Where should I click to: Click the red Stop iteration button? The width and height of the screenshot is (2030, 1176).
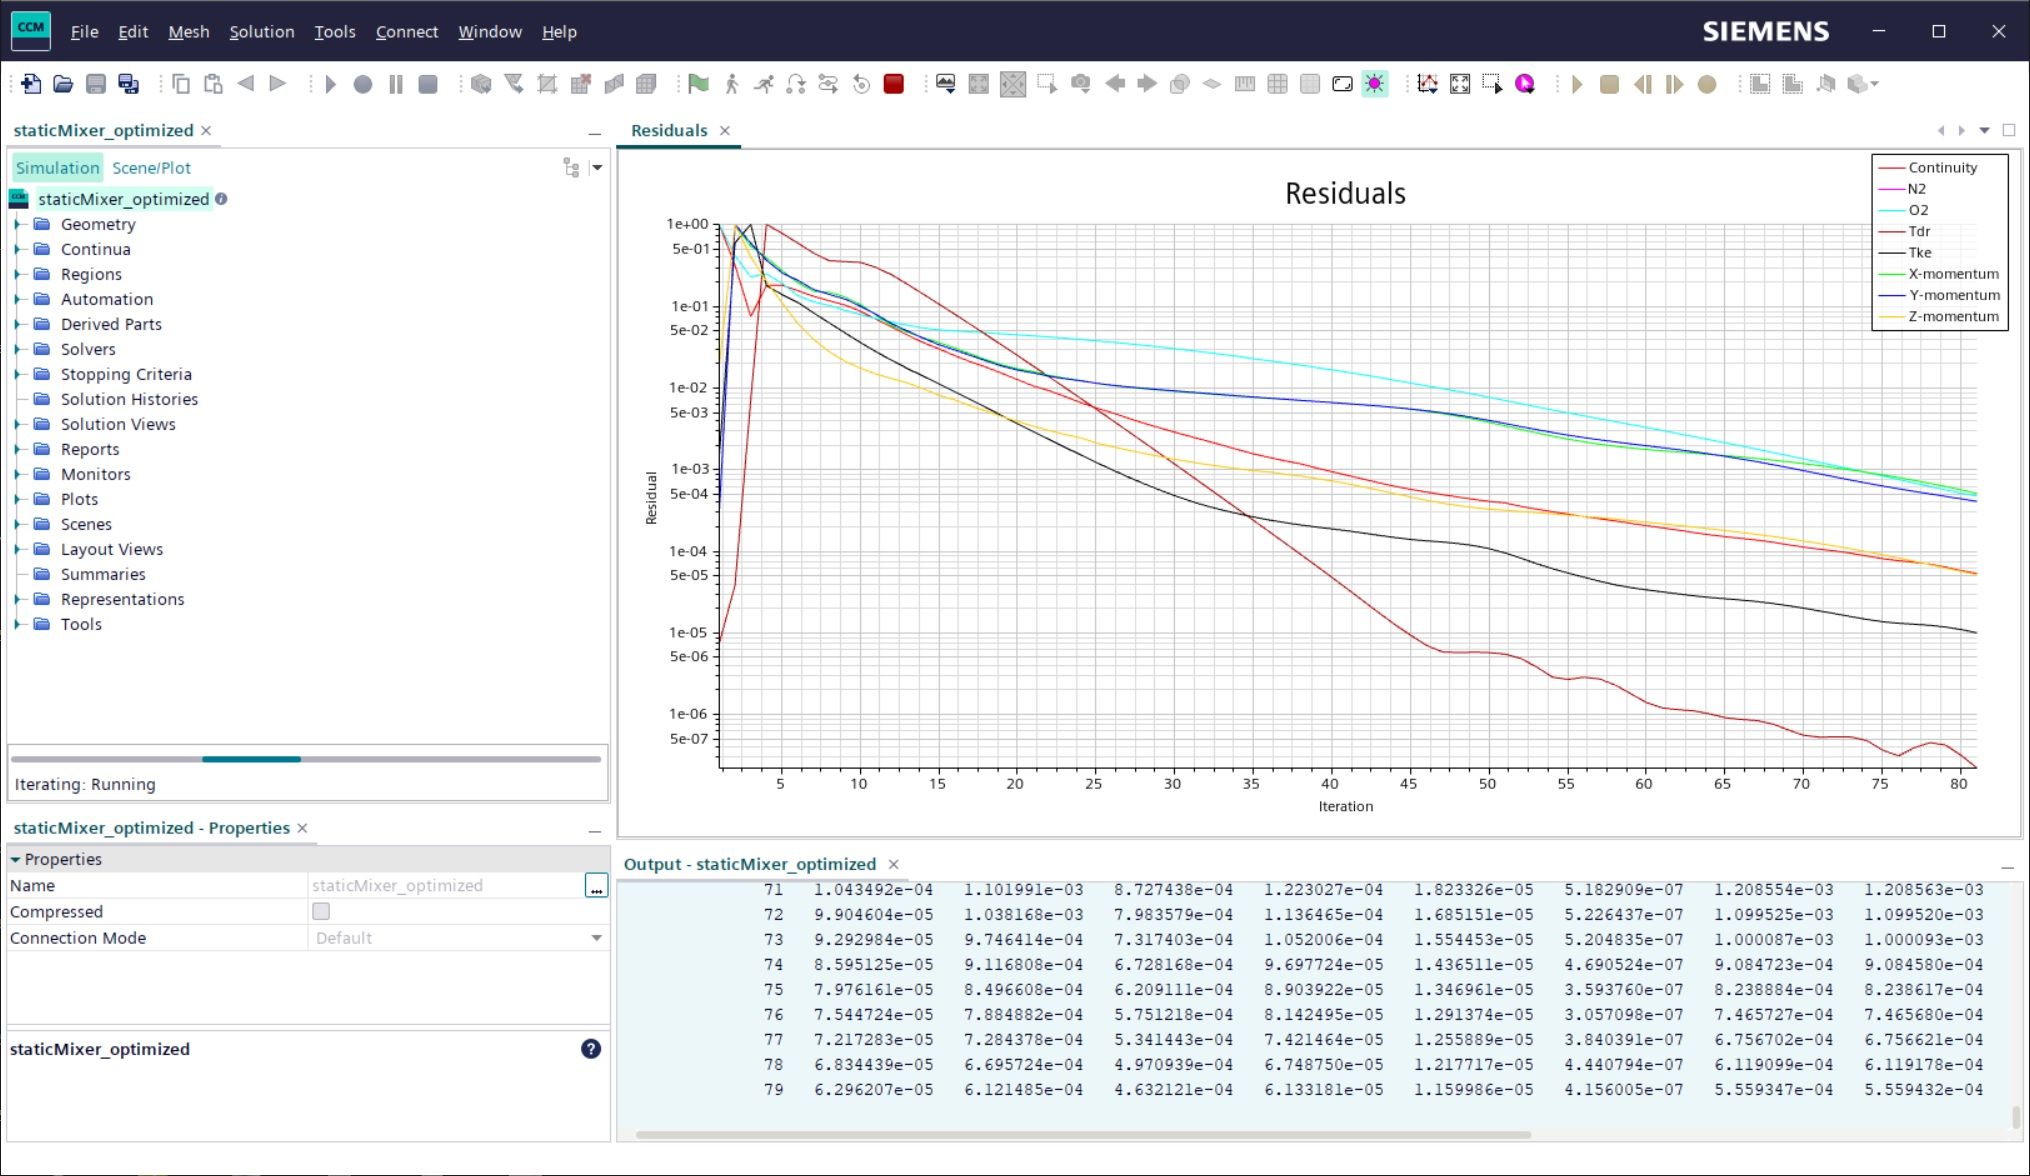click(894, 84)
